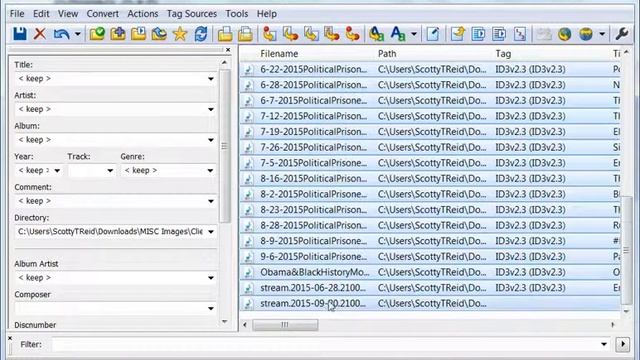The width and height of the screenshot is (640, 360).
Task: Refresh the file view with the blue arrows icon
Action: click(200, 34)
